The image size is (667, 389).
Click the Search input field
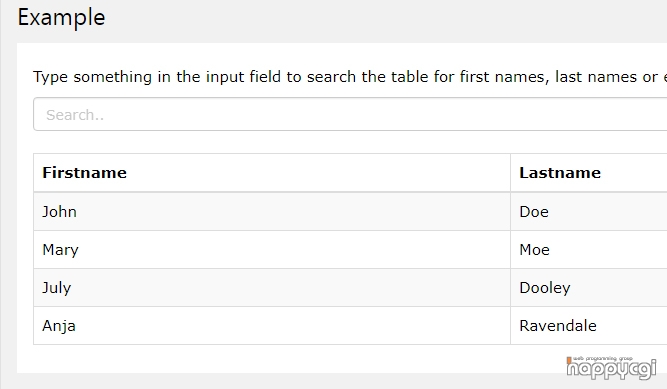350,114
